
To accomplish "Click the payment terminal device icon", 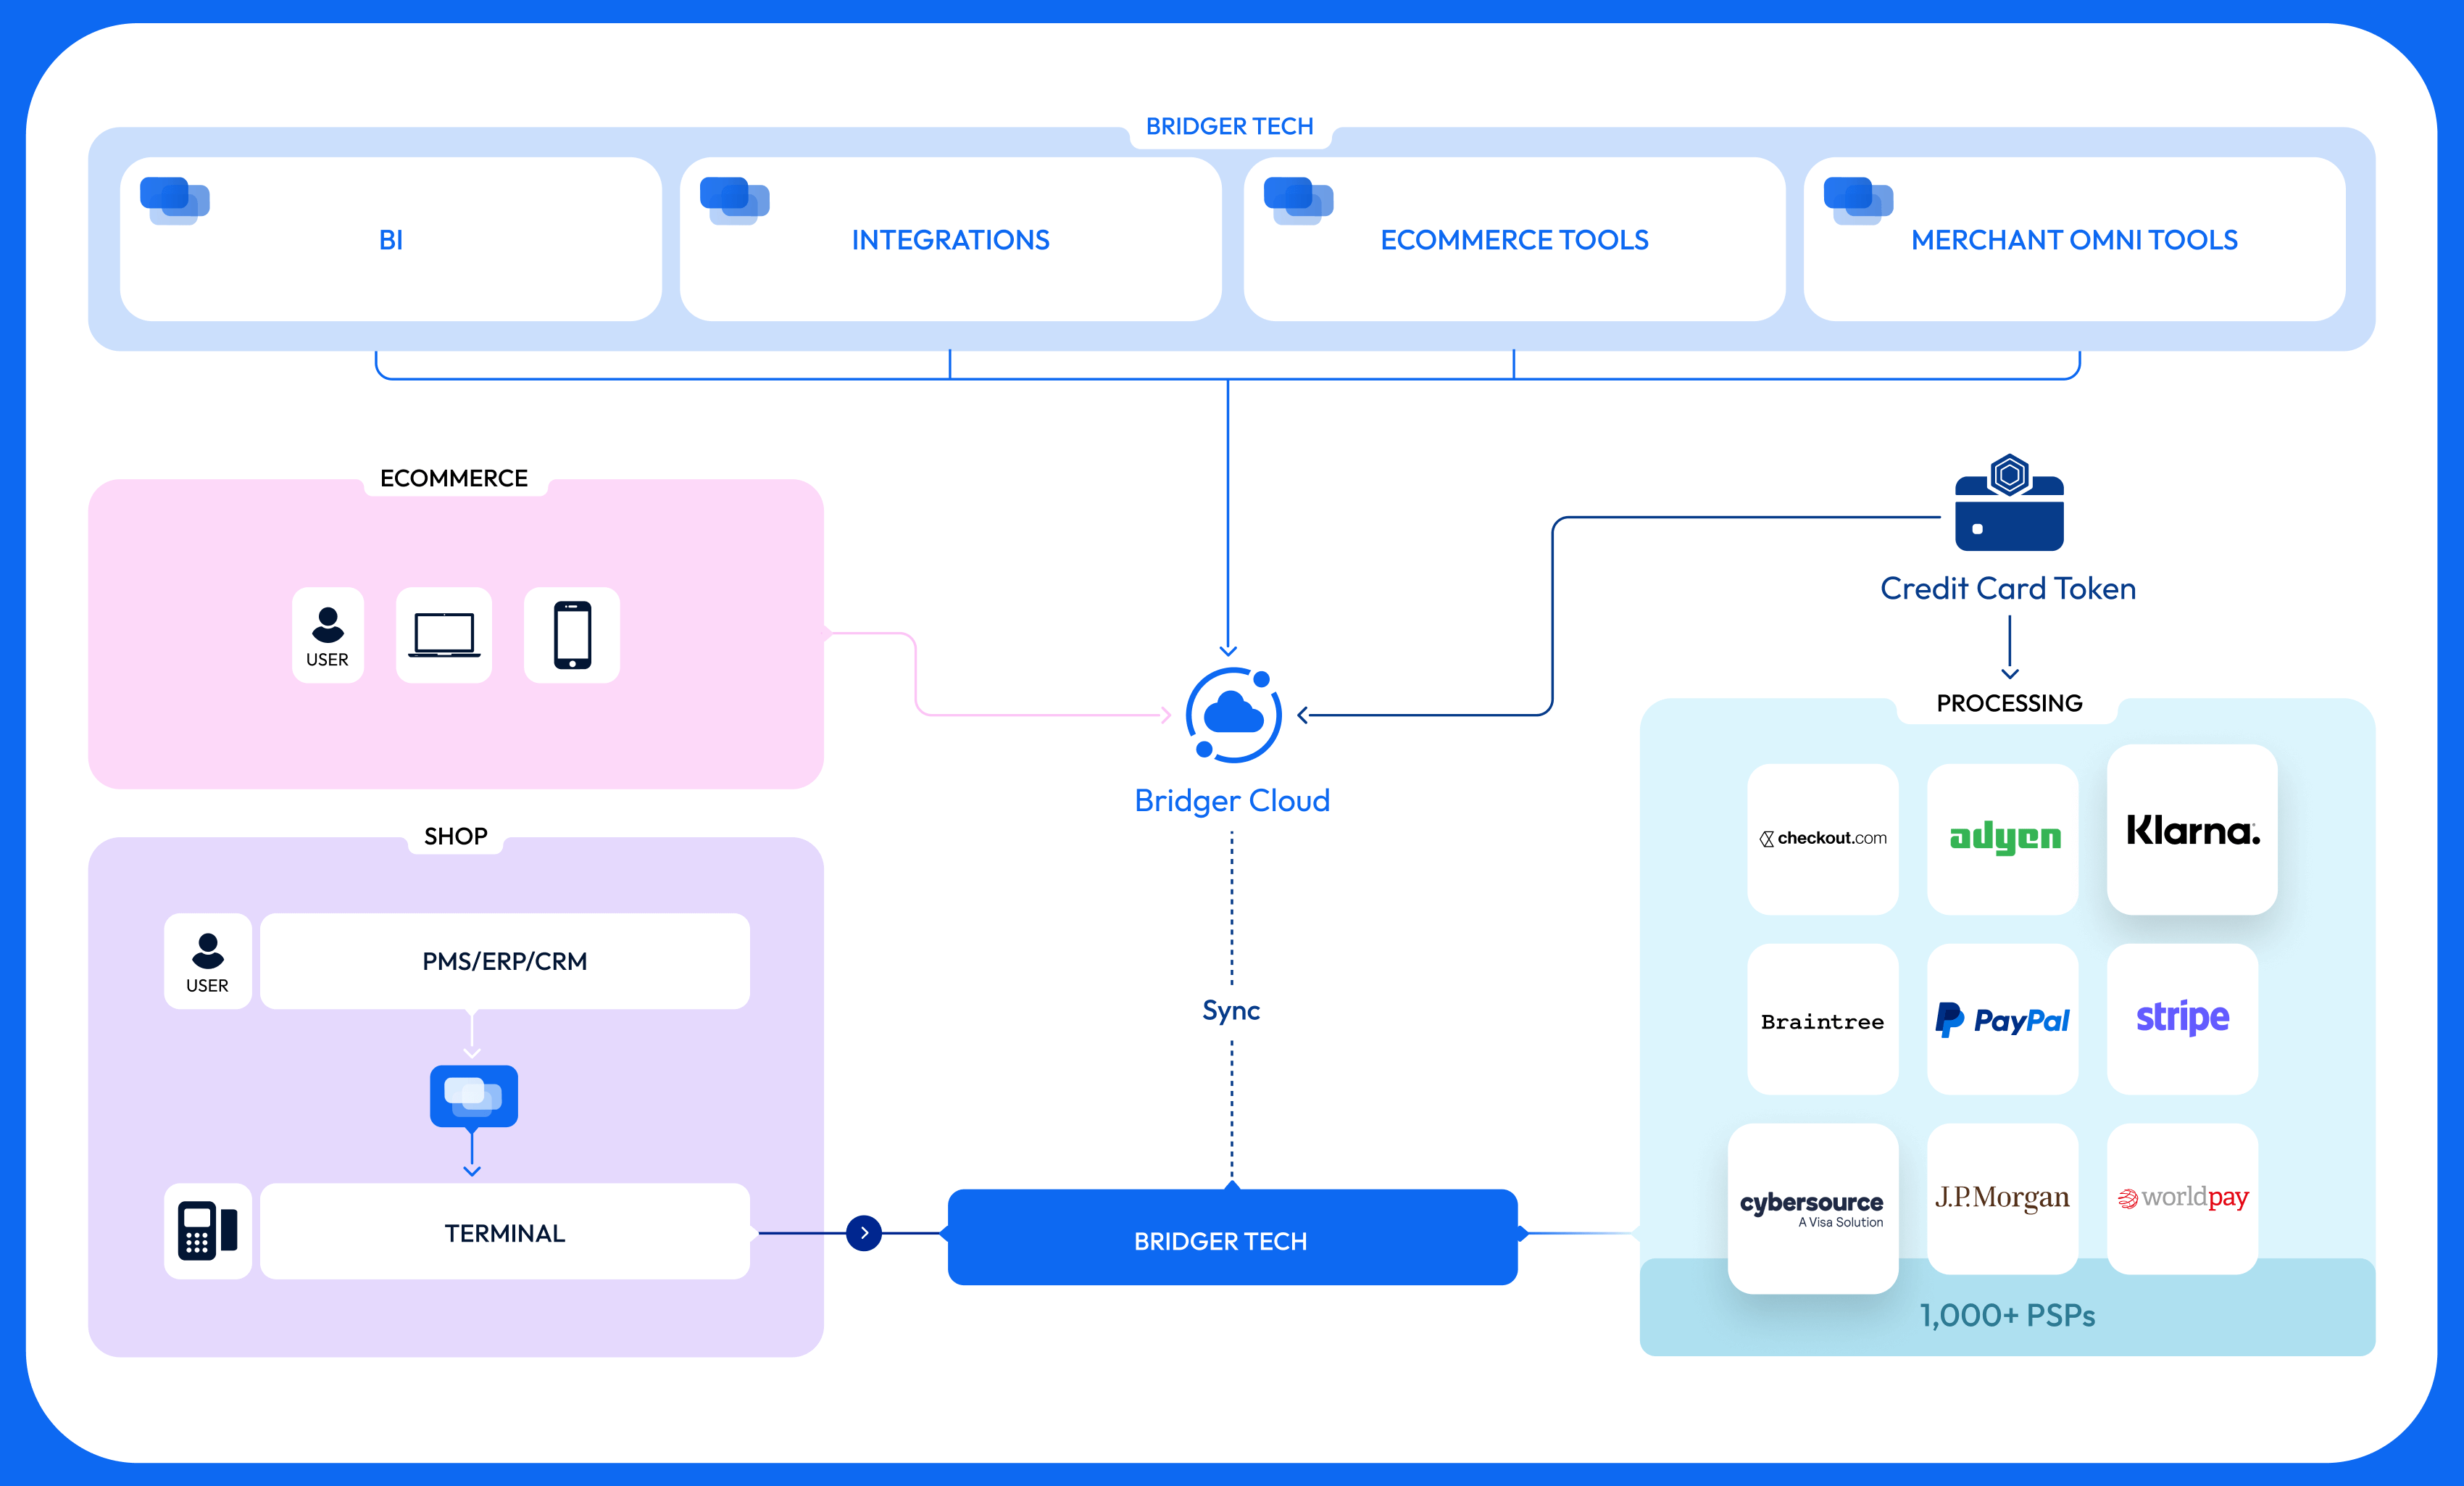I will (208, 1231).
